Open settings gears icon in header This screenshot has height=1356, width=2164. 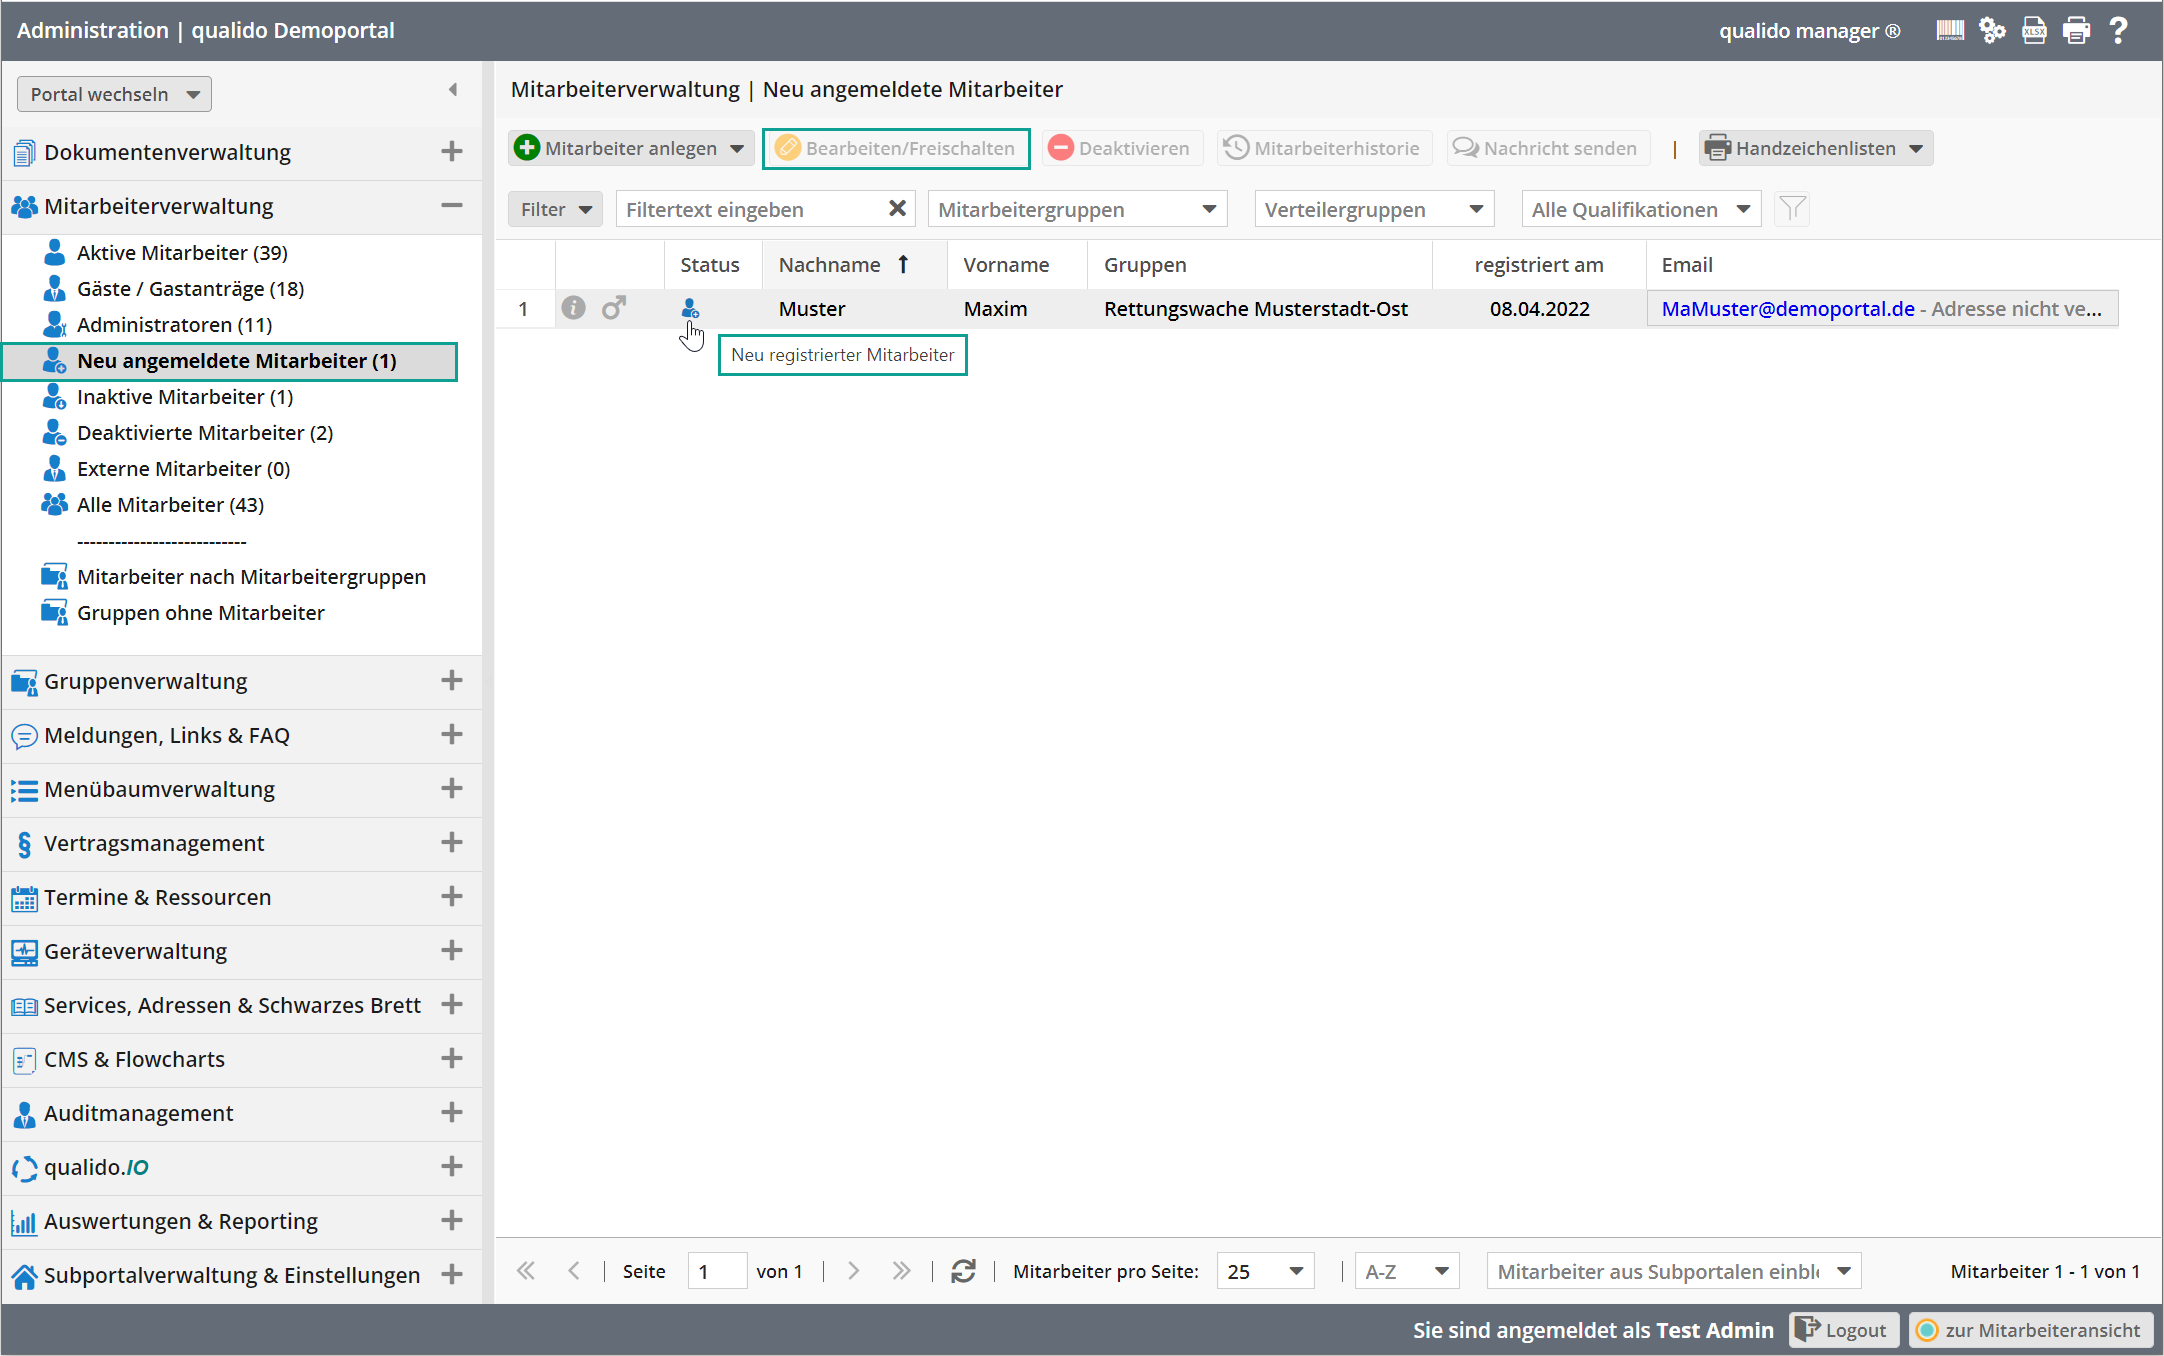pos(1992,31)
